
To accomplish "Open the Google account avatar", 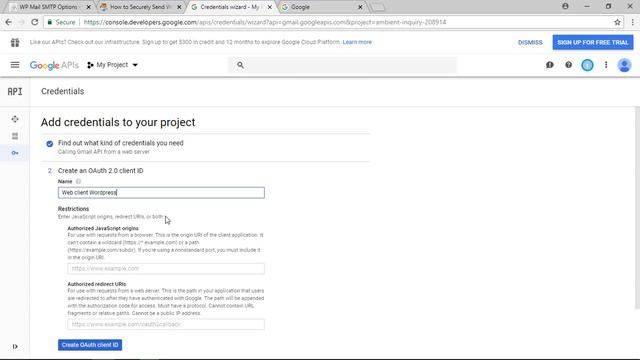I will [624, 65].
